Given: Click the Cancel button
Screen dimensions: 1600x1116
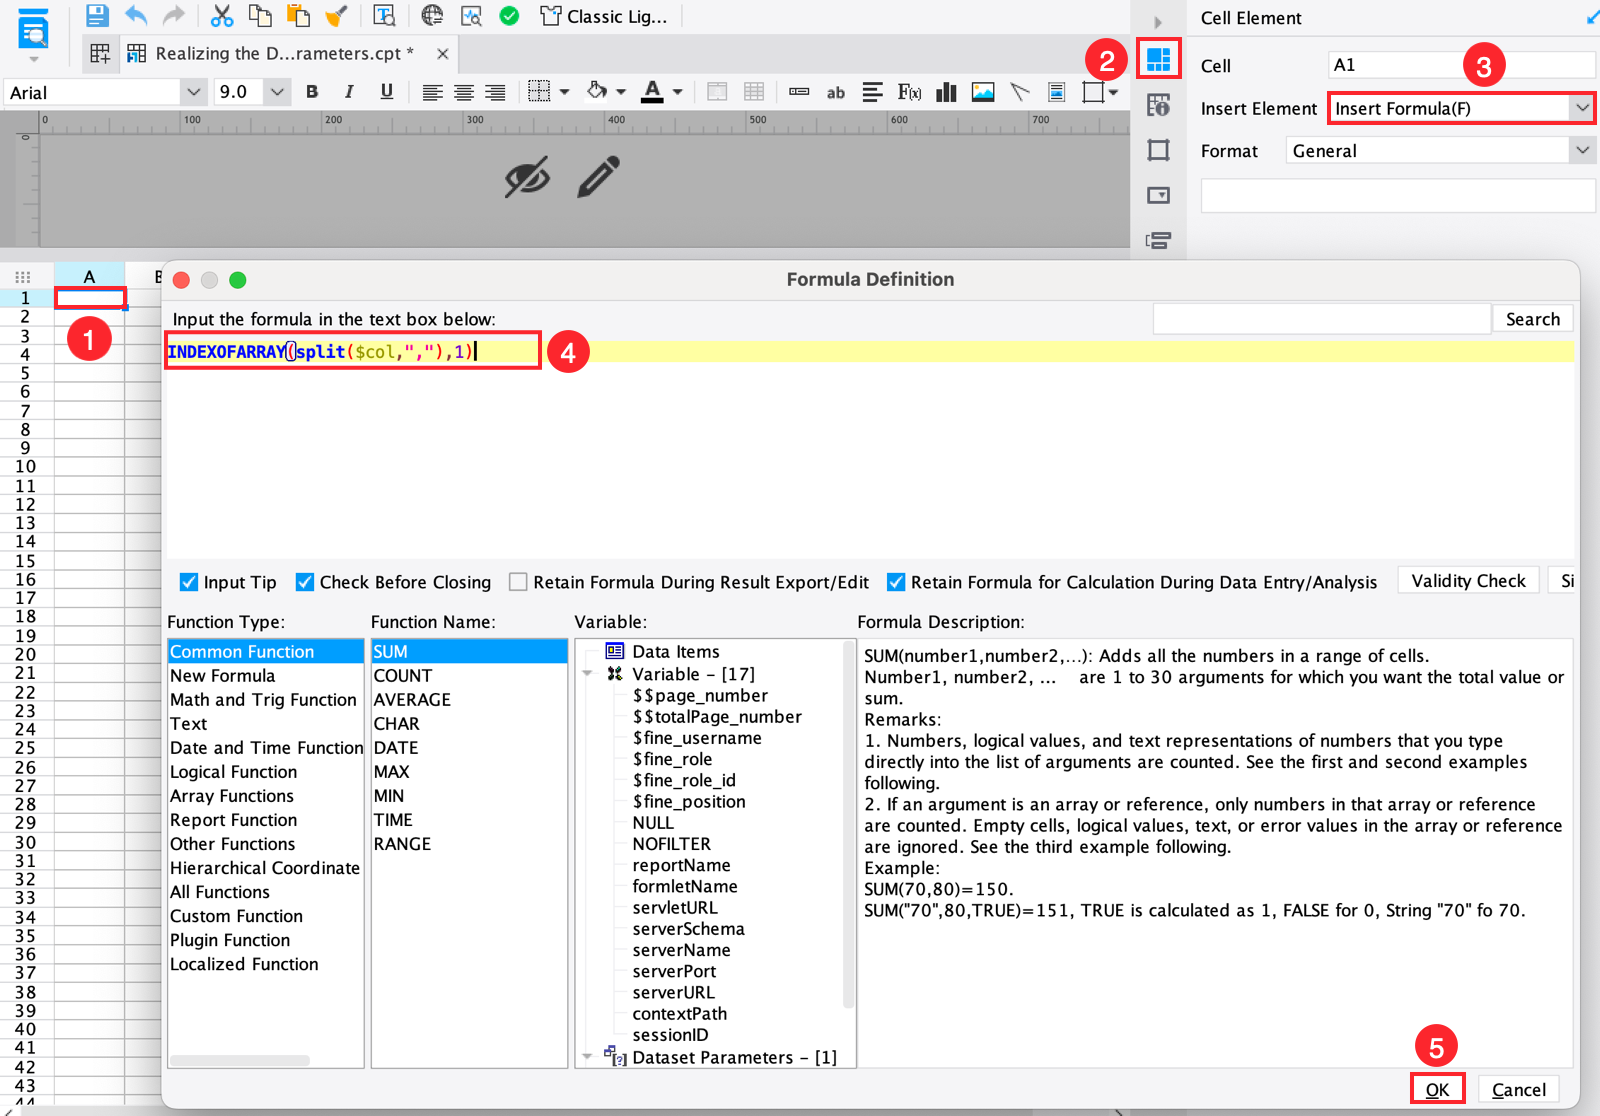Looking at the screenshot, I should 1518,1090.
